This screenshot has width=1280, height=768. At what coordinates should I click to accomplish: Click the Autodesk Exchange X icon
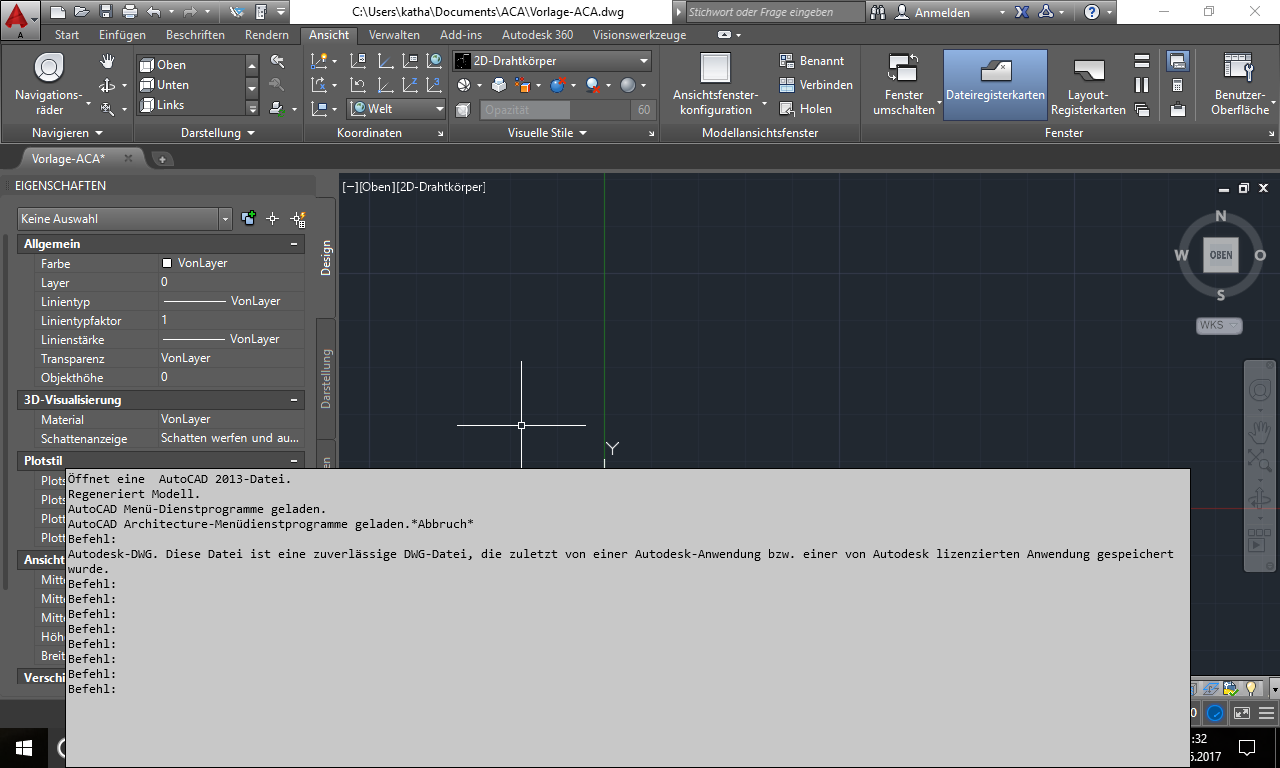coord(1022,12)
